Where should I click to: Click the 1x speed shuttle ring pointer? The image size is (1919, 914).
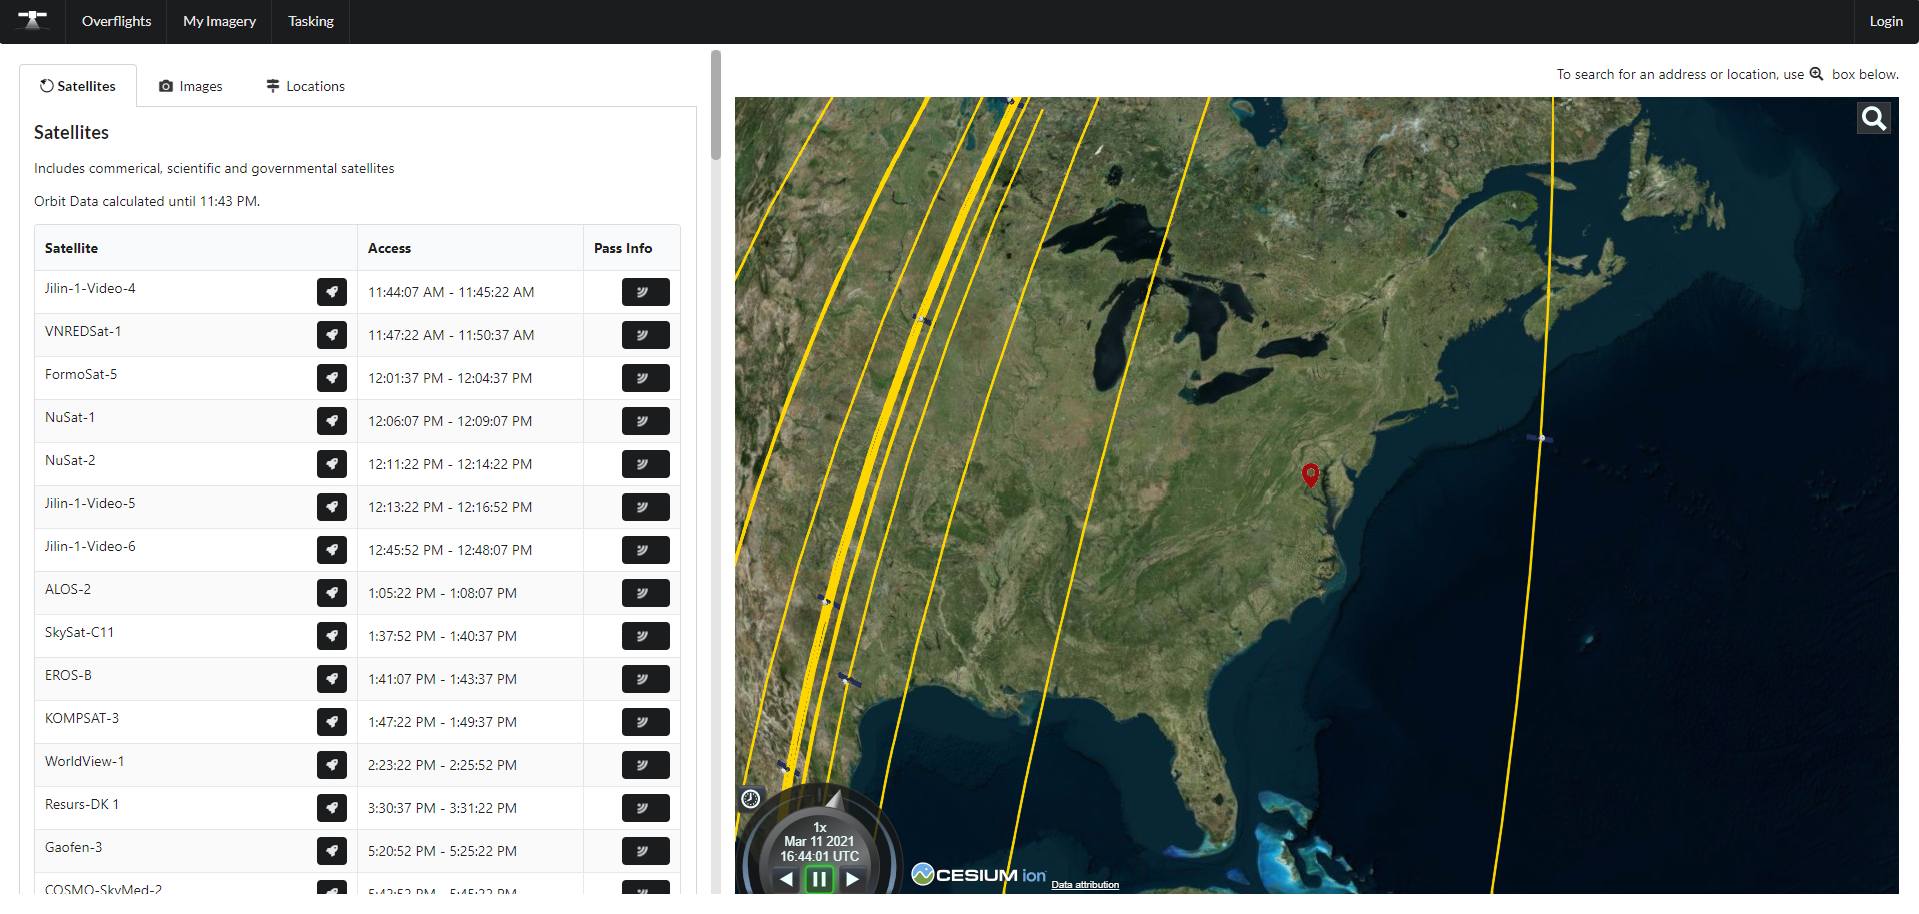tap(834, 799)
